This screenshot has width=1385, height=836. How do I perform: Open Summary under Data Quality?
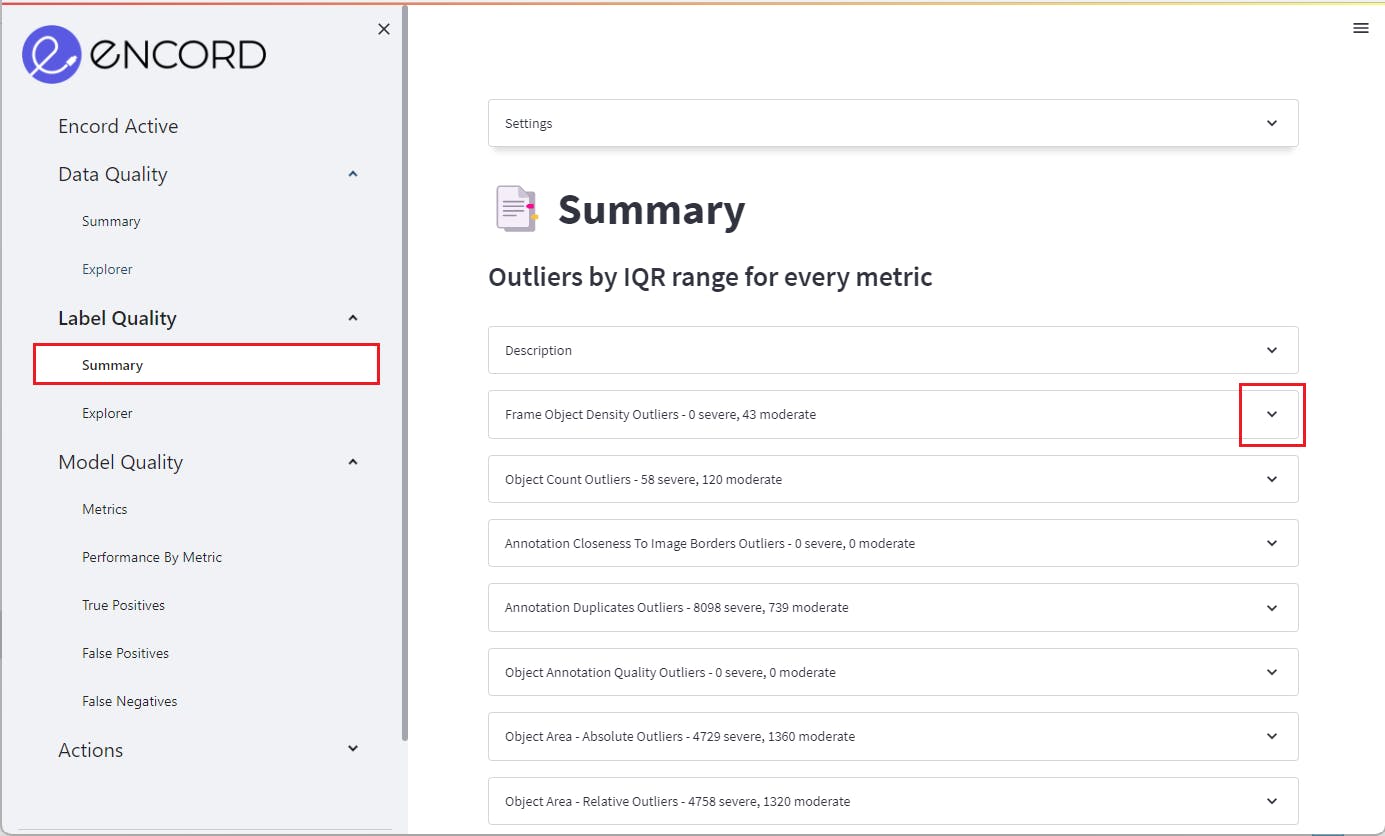click(x=111, y=221)
